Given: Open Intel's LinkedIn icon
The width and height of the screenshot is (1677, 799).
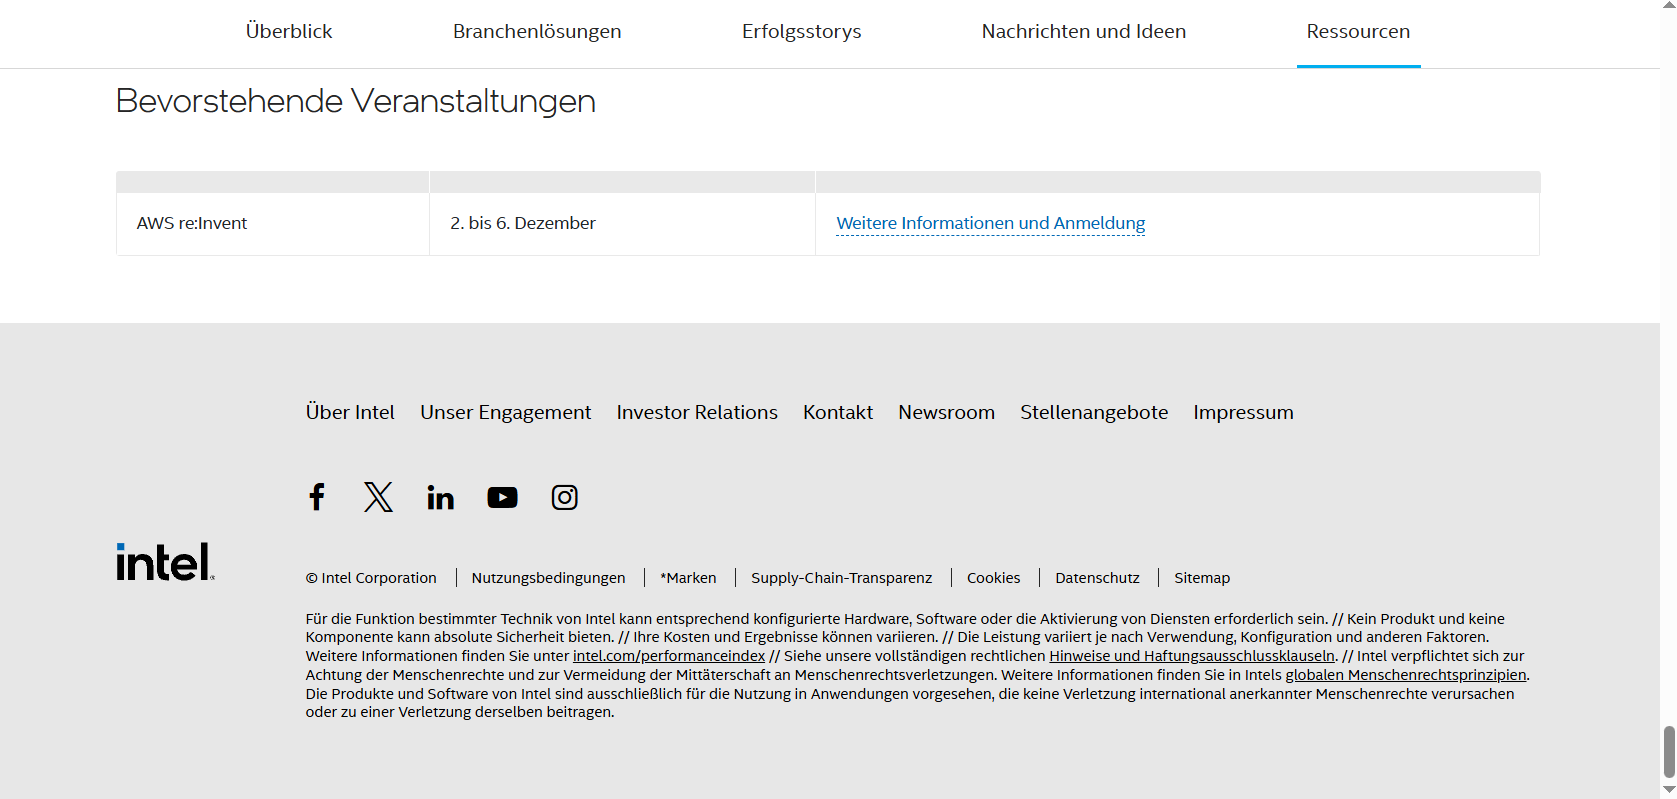Looking at the screenshot, I should pos(441,497).
